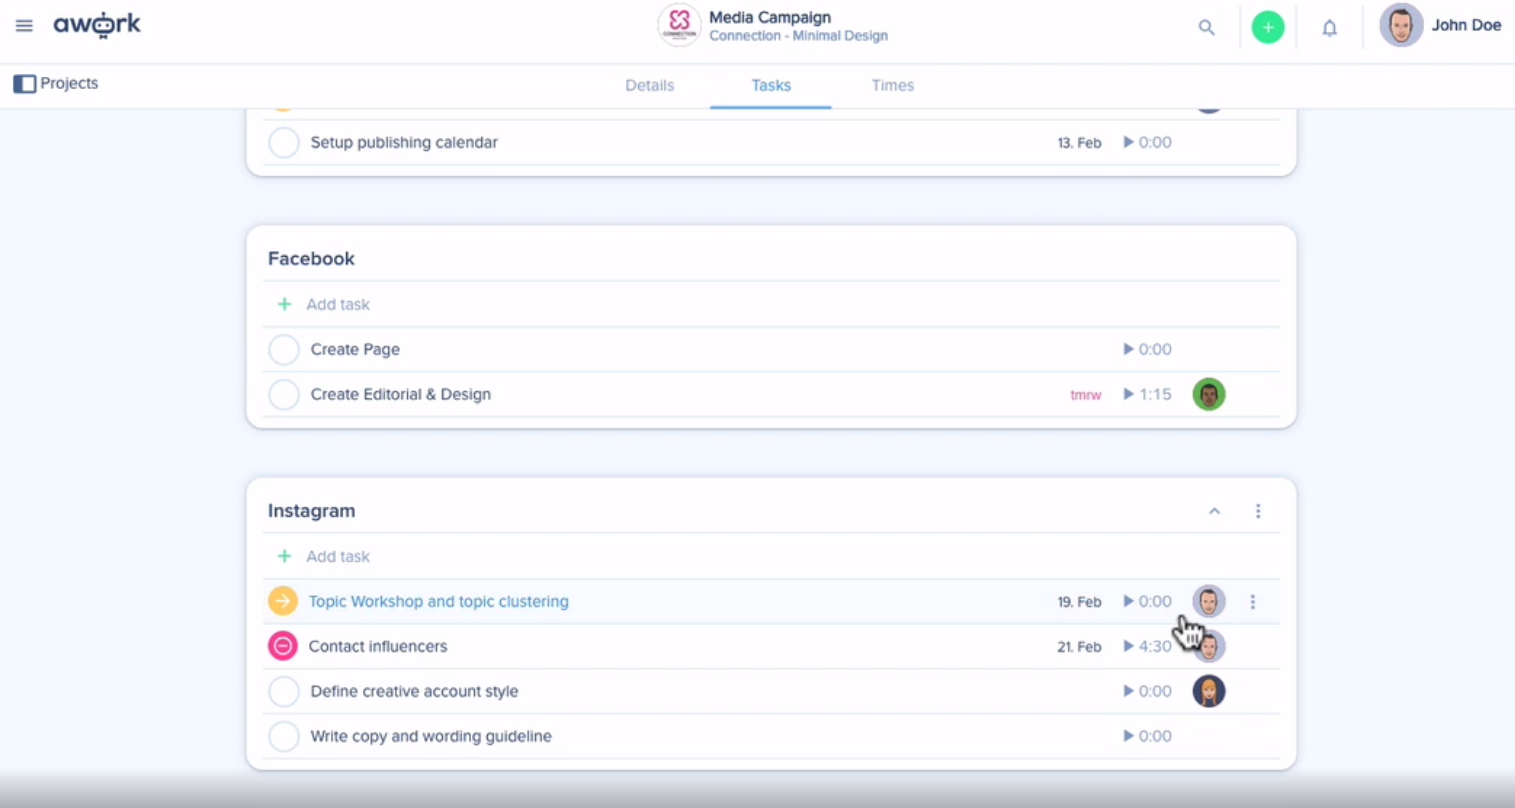Open the Media Campaign project logo

(x=679, y=25)
